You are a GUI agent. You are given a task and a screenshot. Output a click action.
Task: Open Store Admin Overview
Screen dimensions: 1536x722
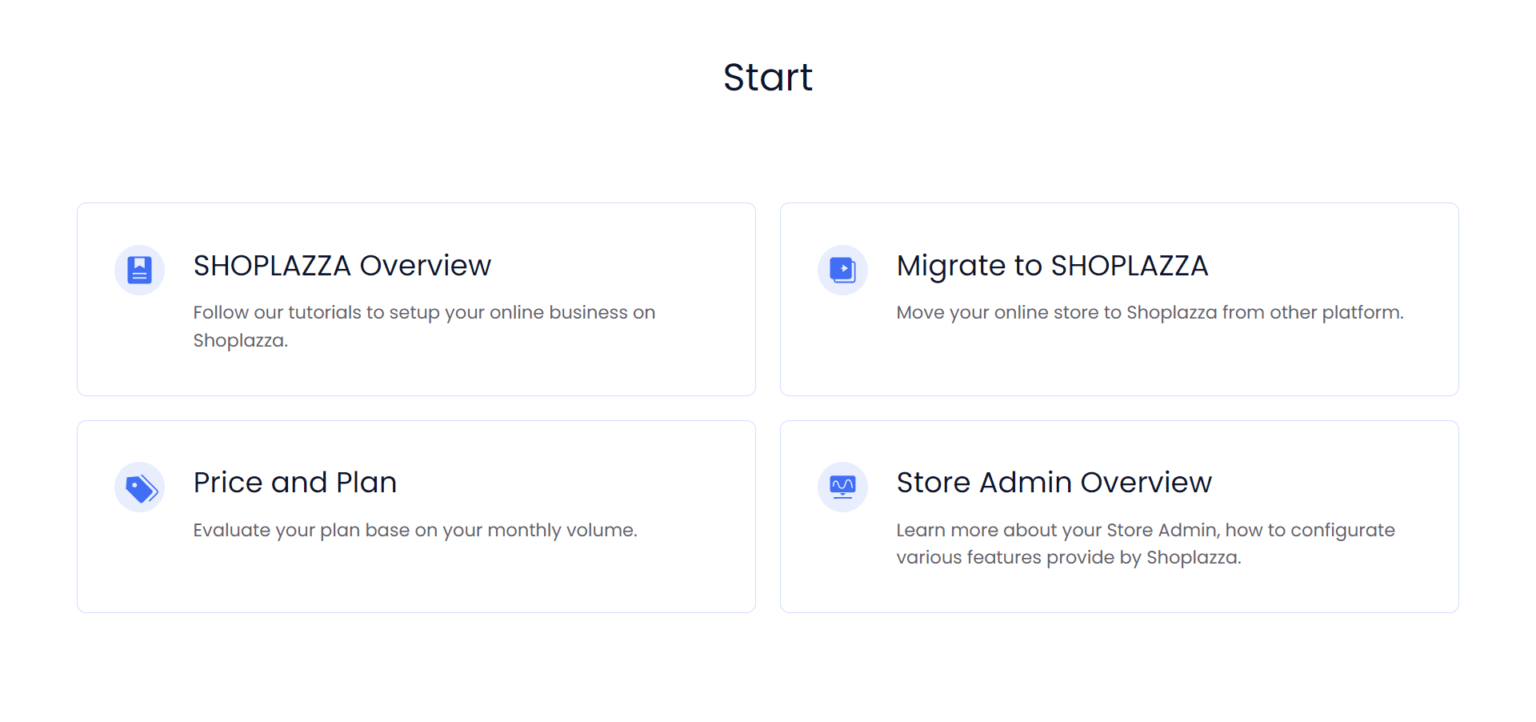click(1054, 482)
